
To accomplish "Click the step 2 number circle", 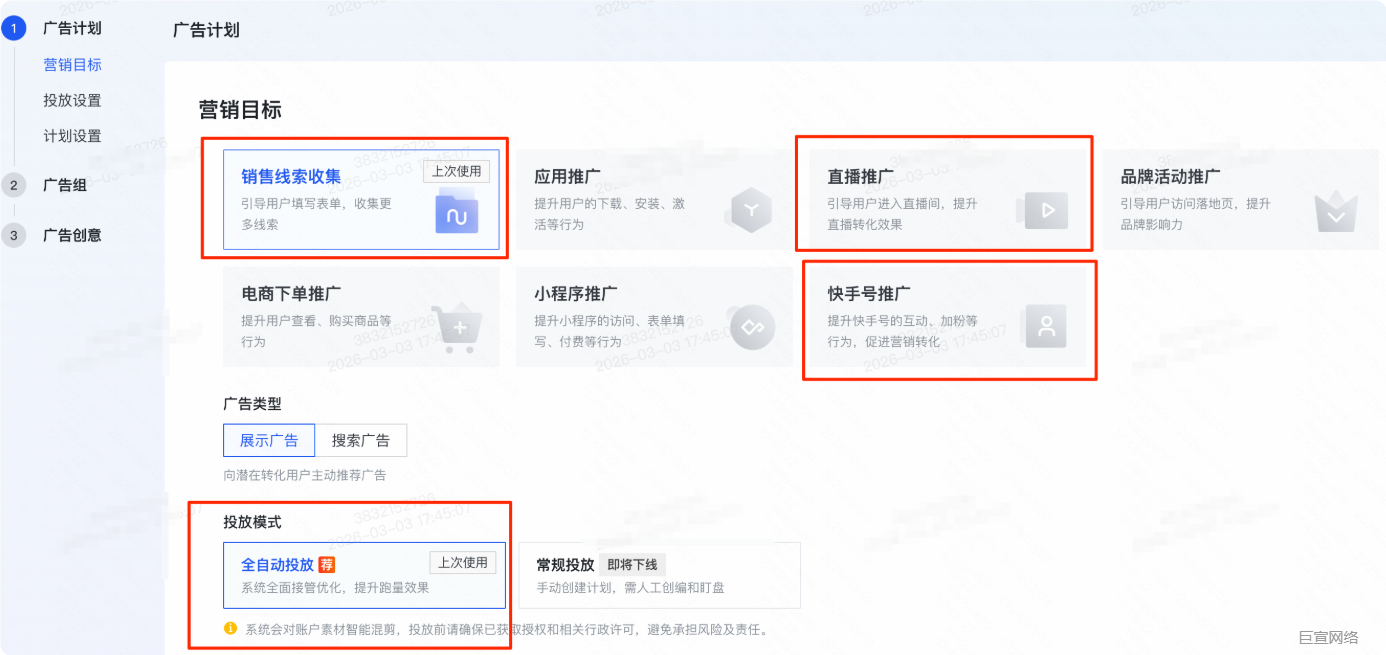I will [14, 185].
